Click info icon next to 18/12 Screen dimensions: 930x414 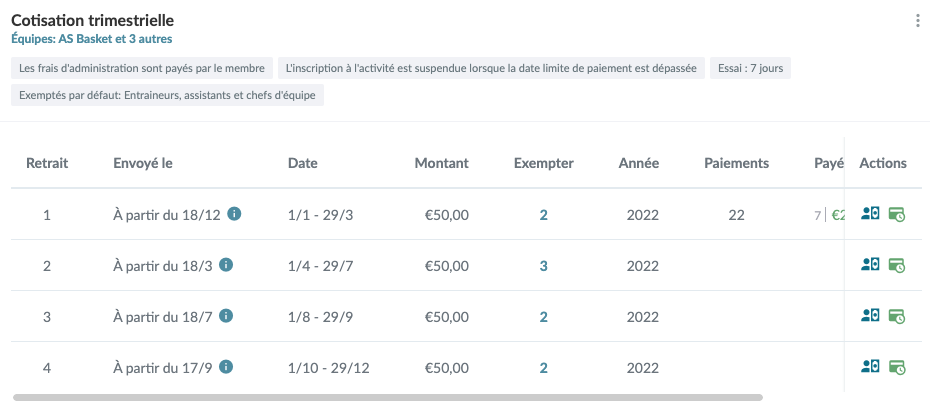[234, 214]
